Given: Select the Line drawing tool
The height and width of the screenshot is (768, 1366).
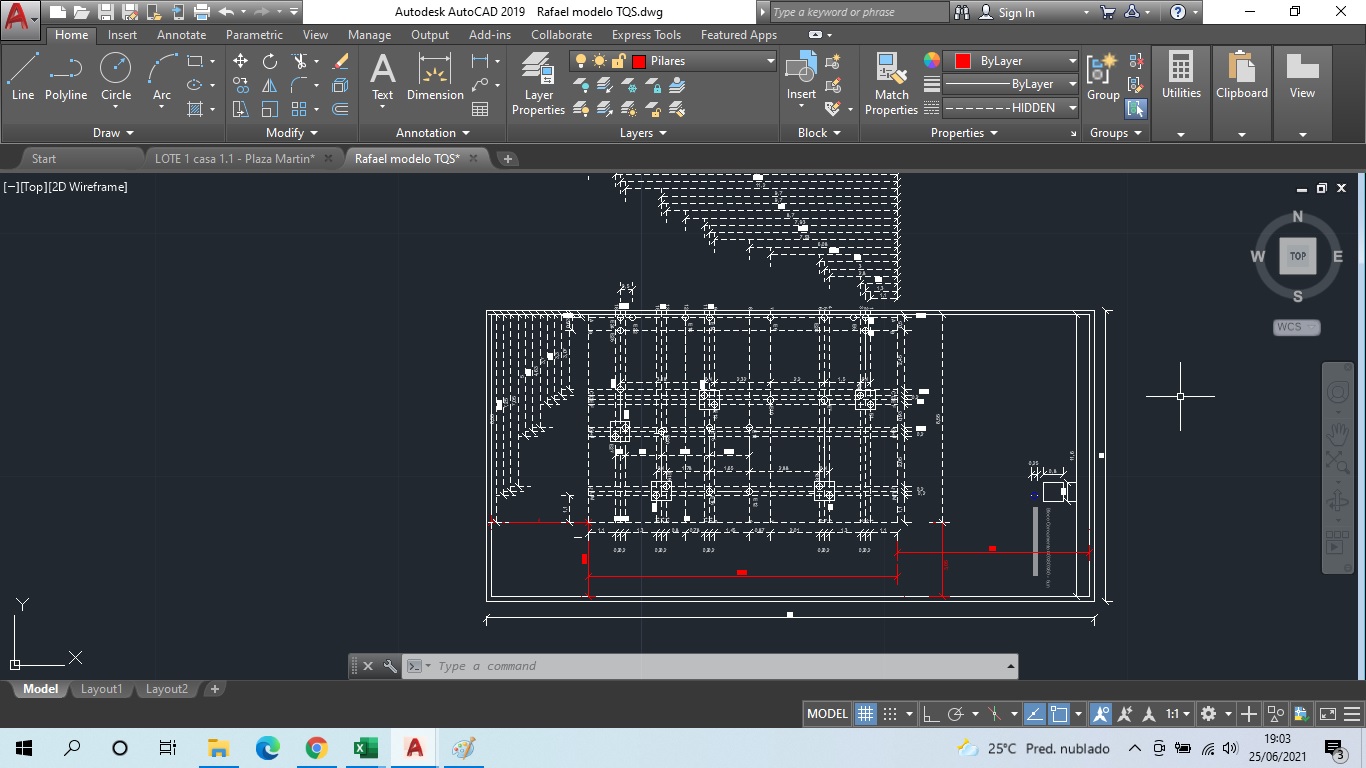Looking at the screenshot, I should coord(23,77).
